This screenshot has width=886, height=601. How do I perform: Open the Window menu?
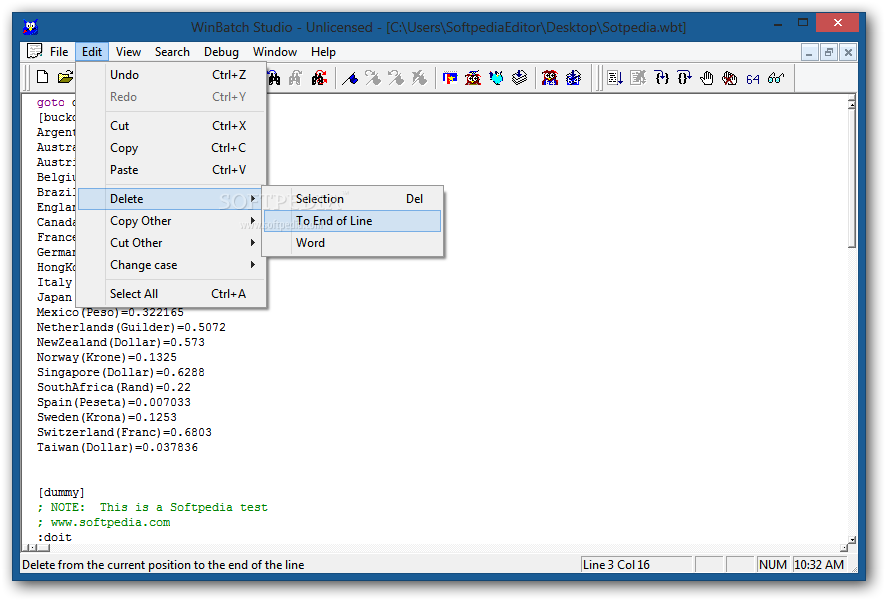tap(275, 52)
